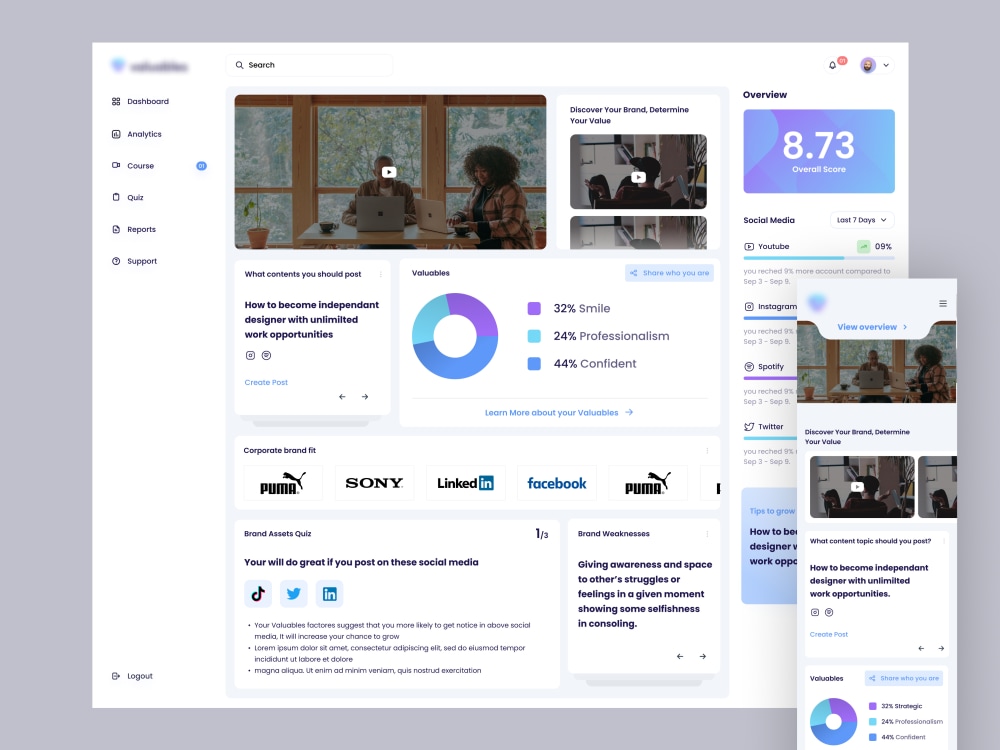Open hamburger menu in mobile view

click(943, 304)
